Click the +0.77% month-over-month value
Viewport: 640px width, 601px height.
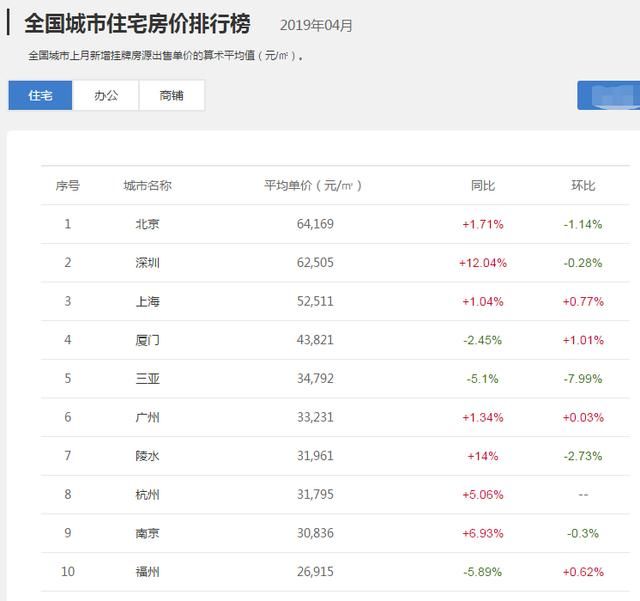[x=583, y=301]
